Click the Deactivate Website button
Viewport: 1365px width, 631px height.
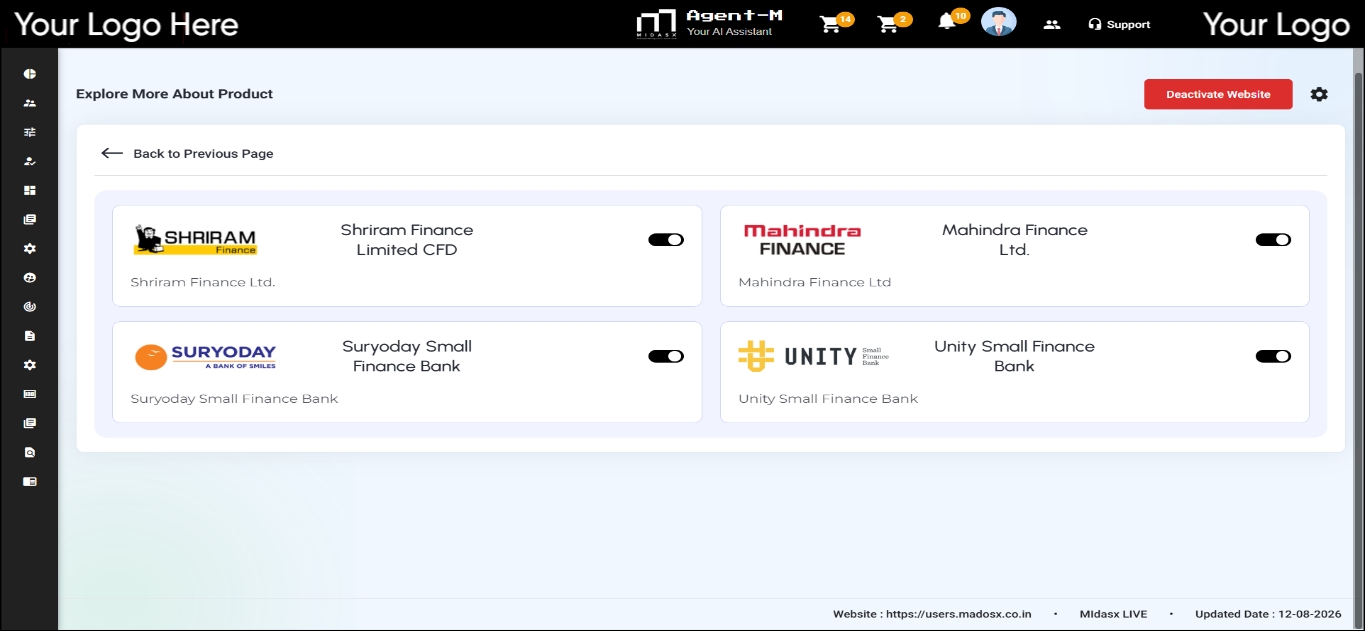[x=1218, y=94]
